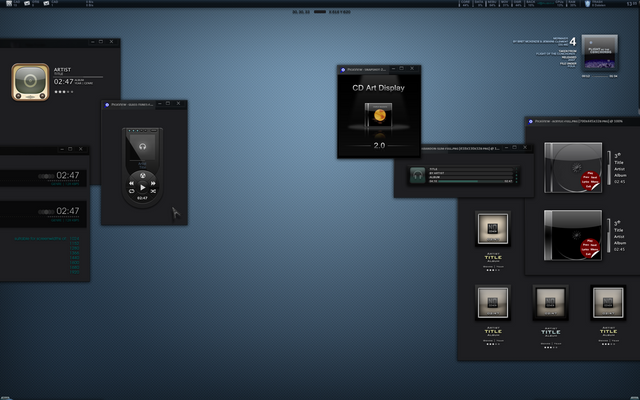Image resolution: width=640 pixels, height=400 pixels.
Task: Click the large track number 4 on the desktop widget
Action: point(573,41)
